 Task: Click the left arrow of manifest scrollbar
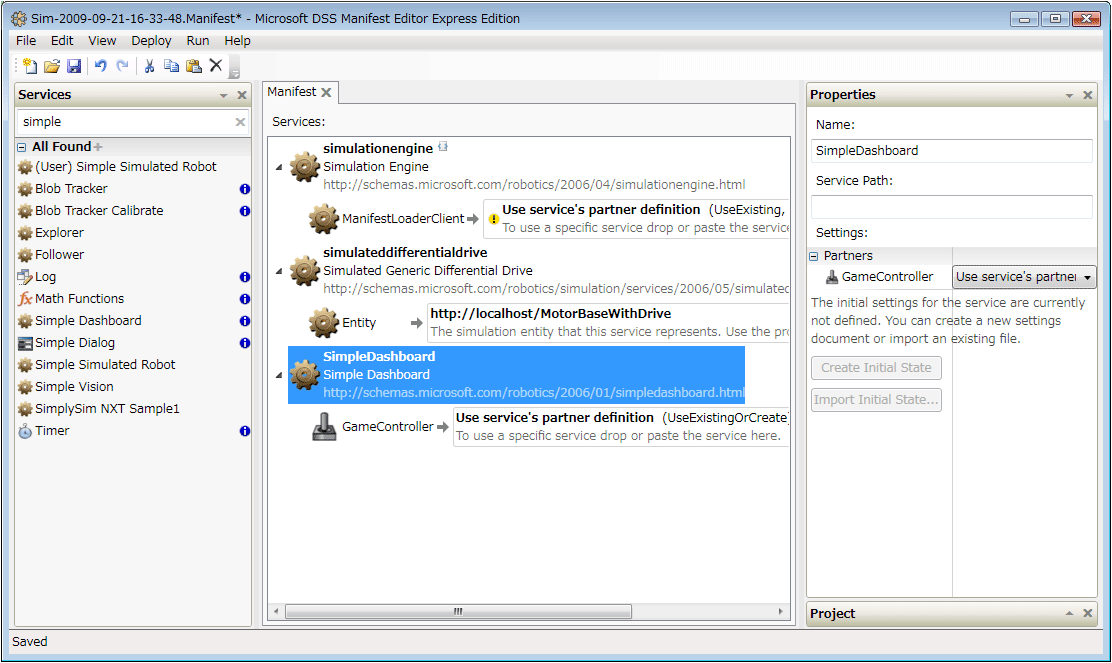[x=277, y=611]
